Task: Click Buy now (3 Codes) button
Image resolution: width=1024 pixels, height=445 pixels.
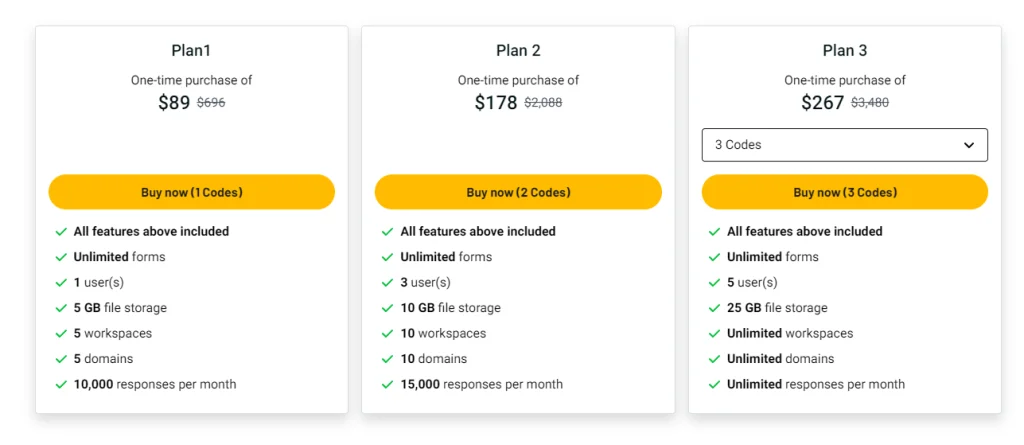Action: pos(844,192)
